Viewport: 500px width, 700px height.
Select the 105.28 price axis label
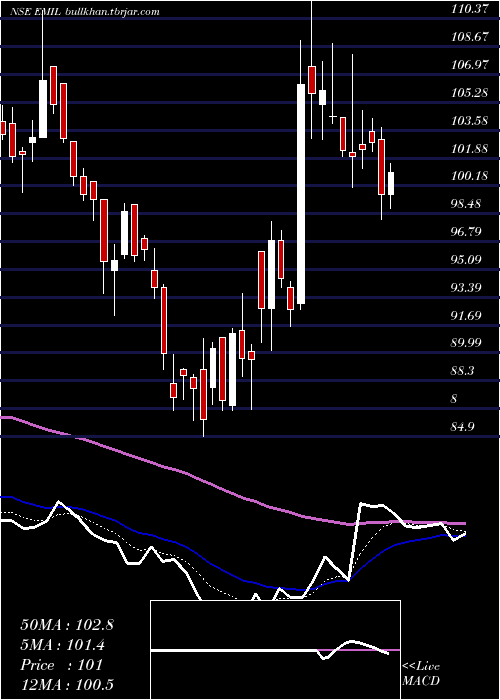(x=469, y=93)
